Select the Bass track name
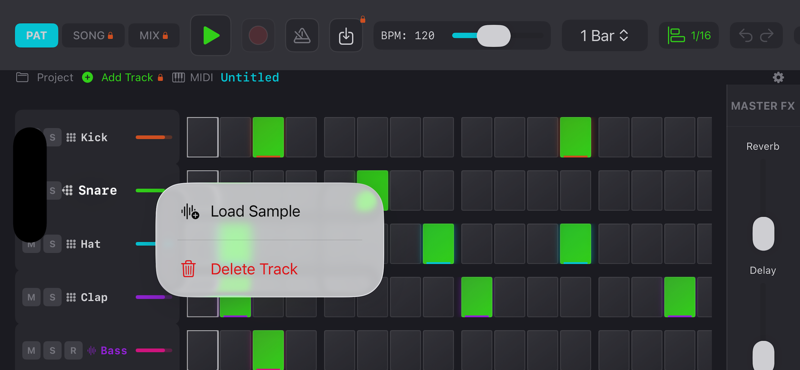The width and height of the screenshot is (800, 370). [x=113, y=351]
